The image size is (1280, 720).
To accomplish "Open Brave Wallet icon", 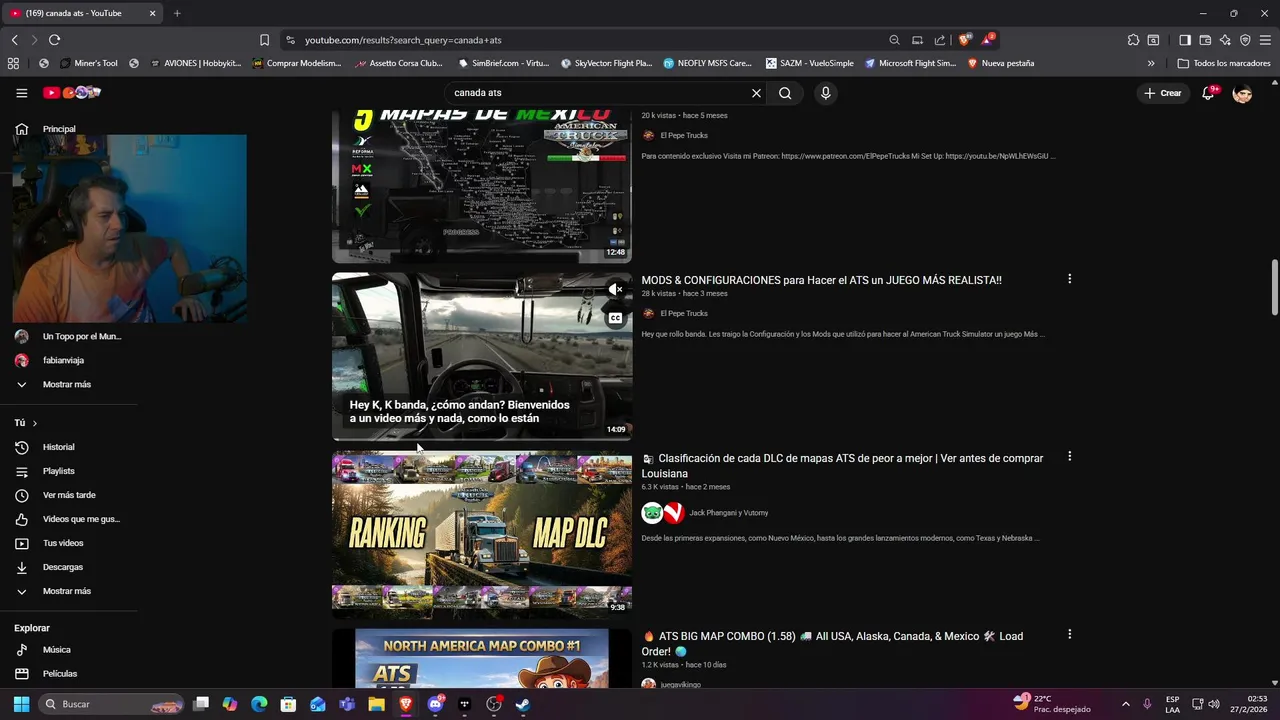I will [1205, 40].
